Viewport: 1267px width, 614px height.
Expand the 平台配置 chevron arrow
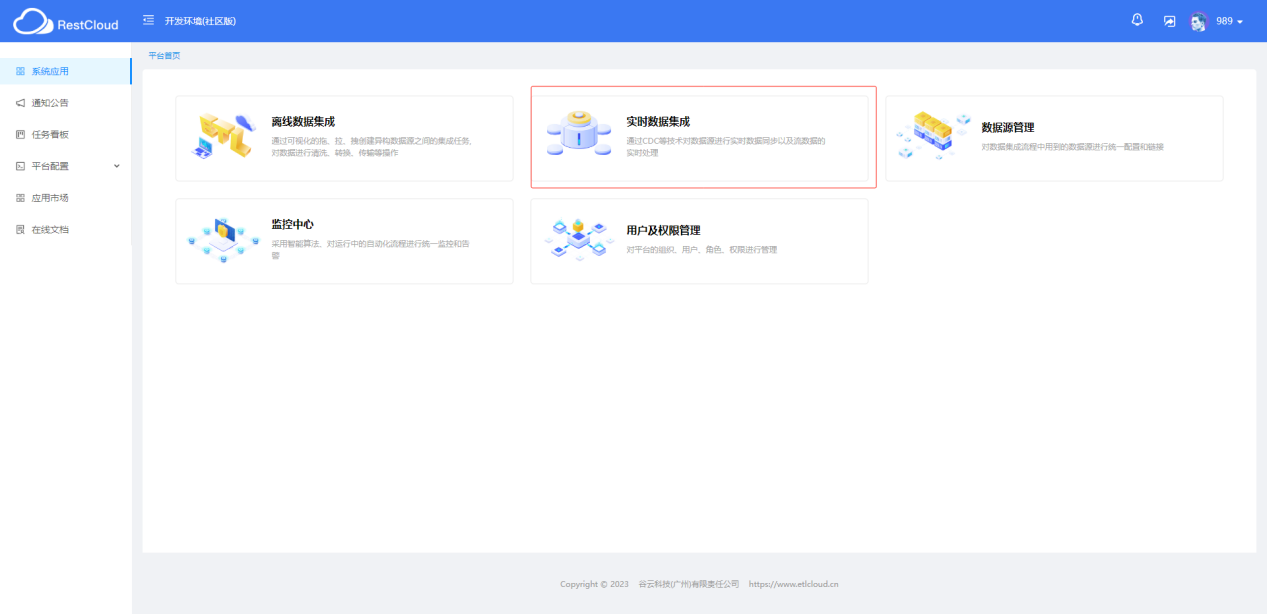pyautogui.click(x=116, y=166)
